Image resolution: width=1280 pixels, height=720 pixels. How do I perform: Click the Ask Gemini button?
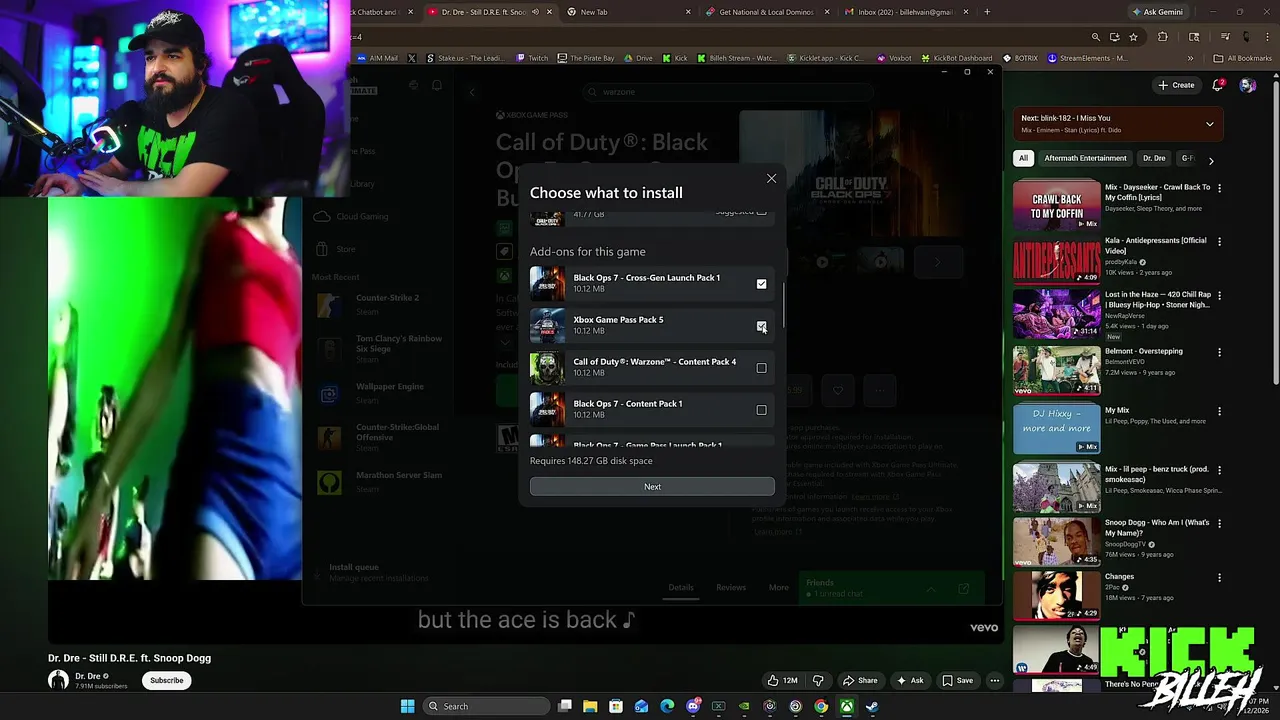(x=1157, y=12)
